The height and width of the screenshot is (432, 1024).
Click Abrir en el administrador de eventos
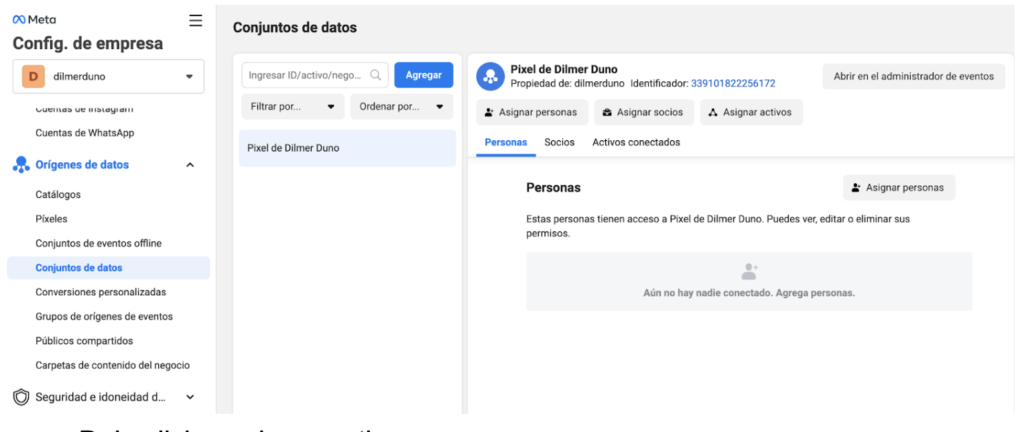point(914,76)
